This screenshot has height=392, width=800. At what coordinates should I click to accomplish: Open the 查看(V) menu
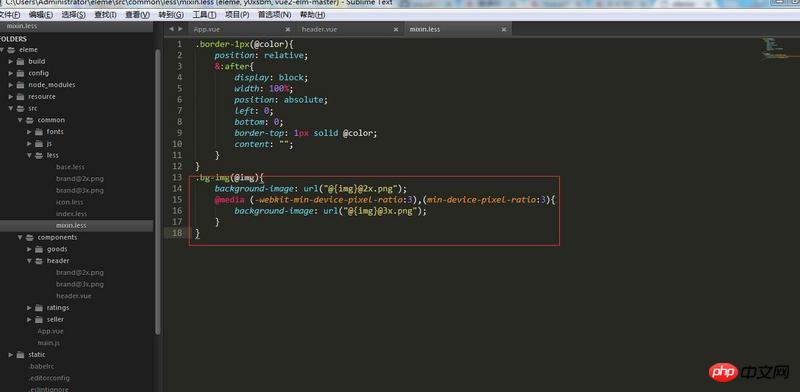tap(137, 15)
